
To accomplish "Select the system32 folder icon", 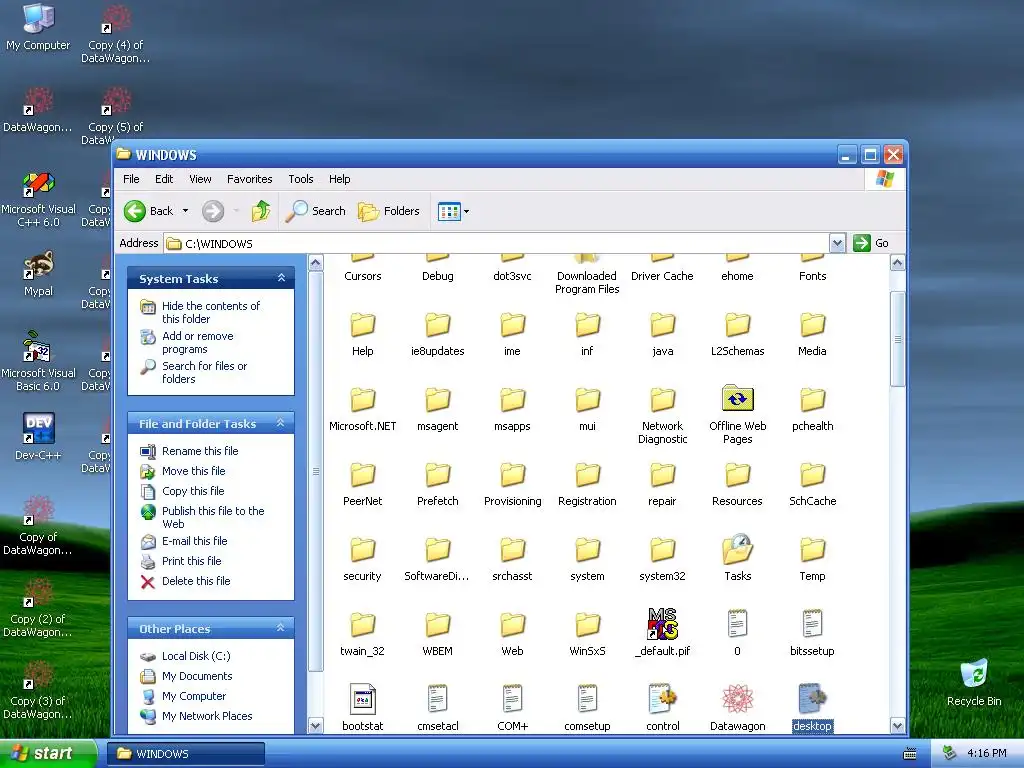I will 662,549.
